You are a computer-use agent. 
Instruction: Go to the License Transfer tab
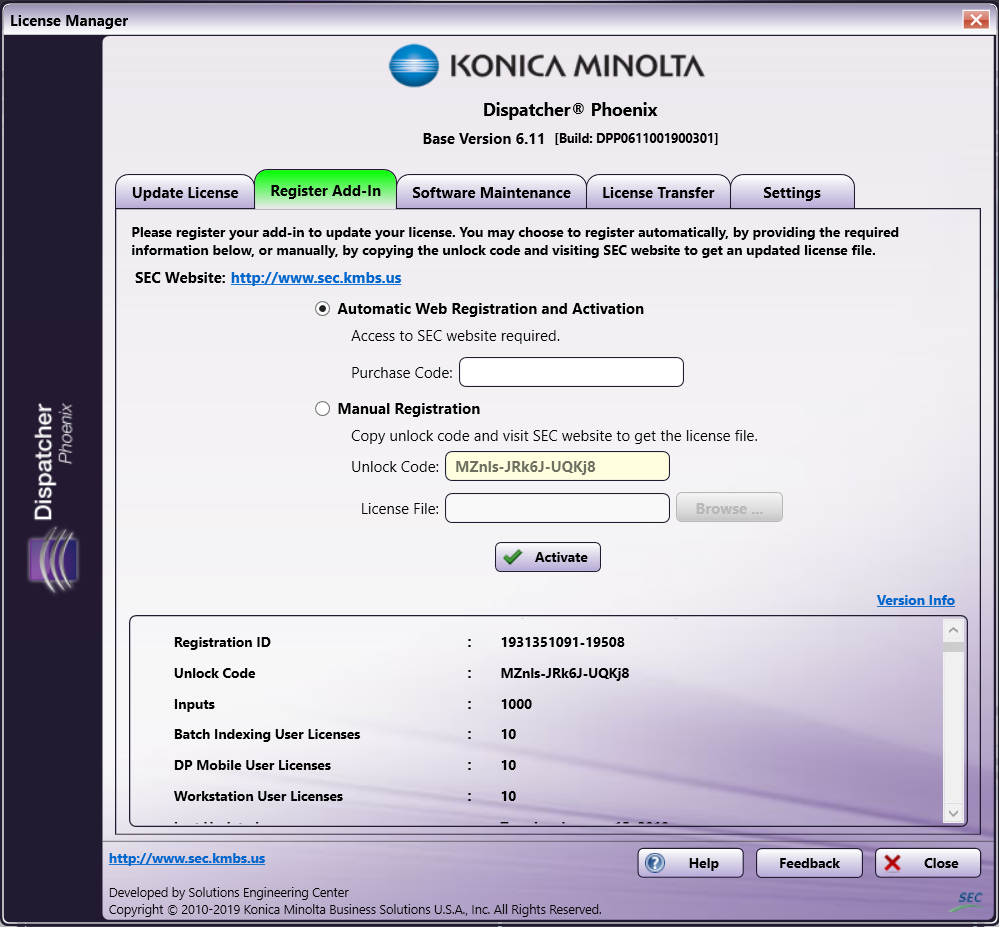658,192
